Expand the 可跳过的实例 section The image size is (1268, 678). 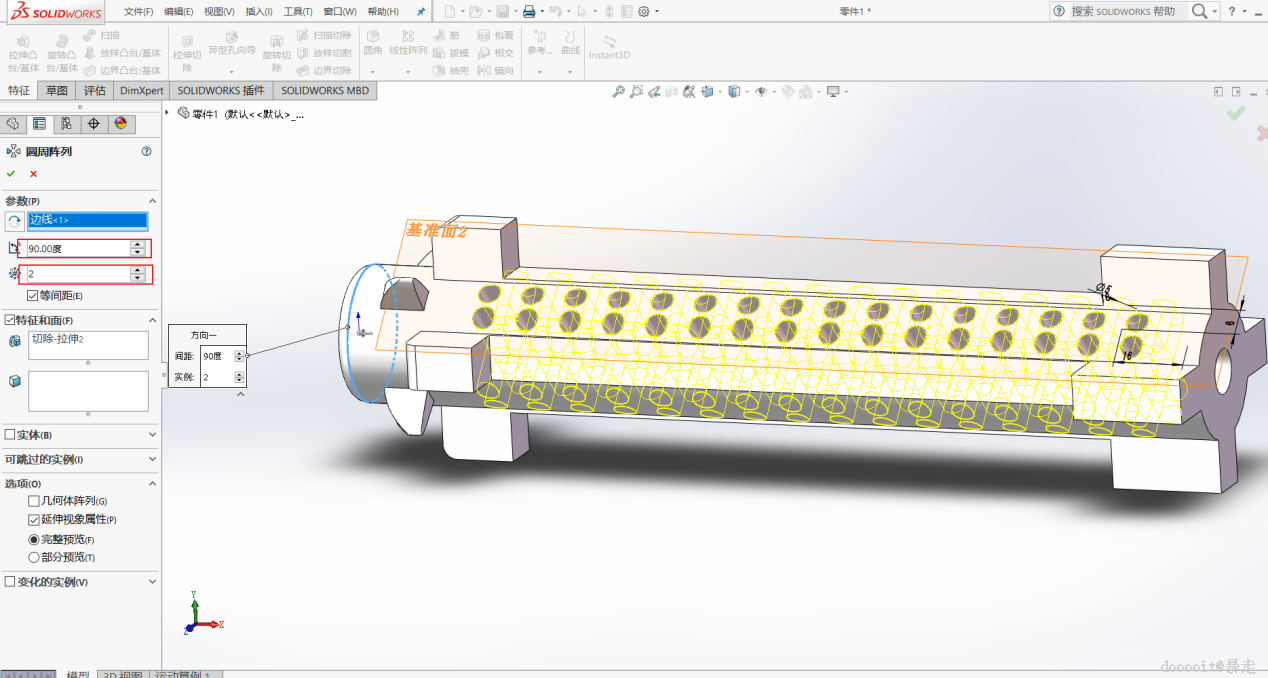(x=153, y=459)
